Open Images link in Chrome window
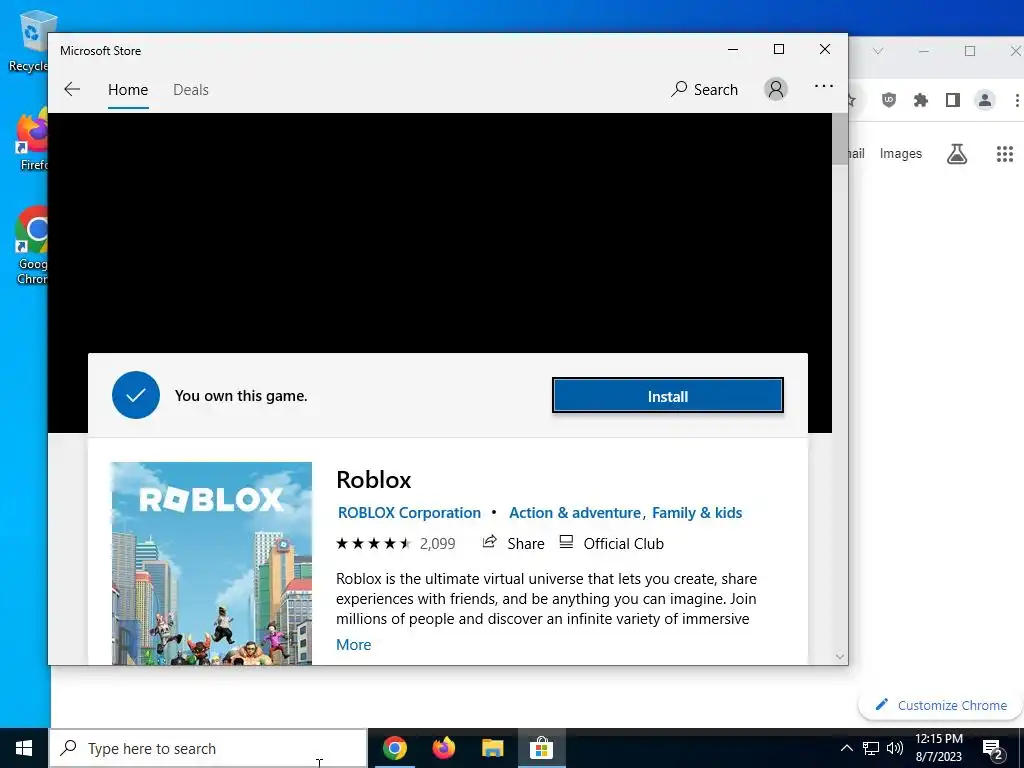The width and height of the screenshot is (1024, 768). pos(901,153)
